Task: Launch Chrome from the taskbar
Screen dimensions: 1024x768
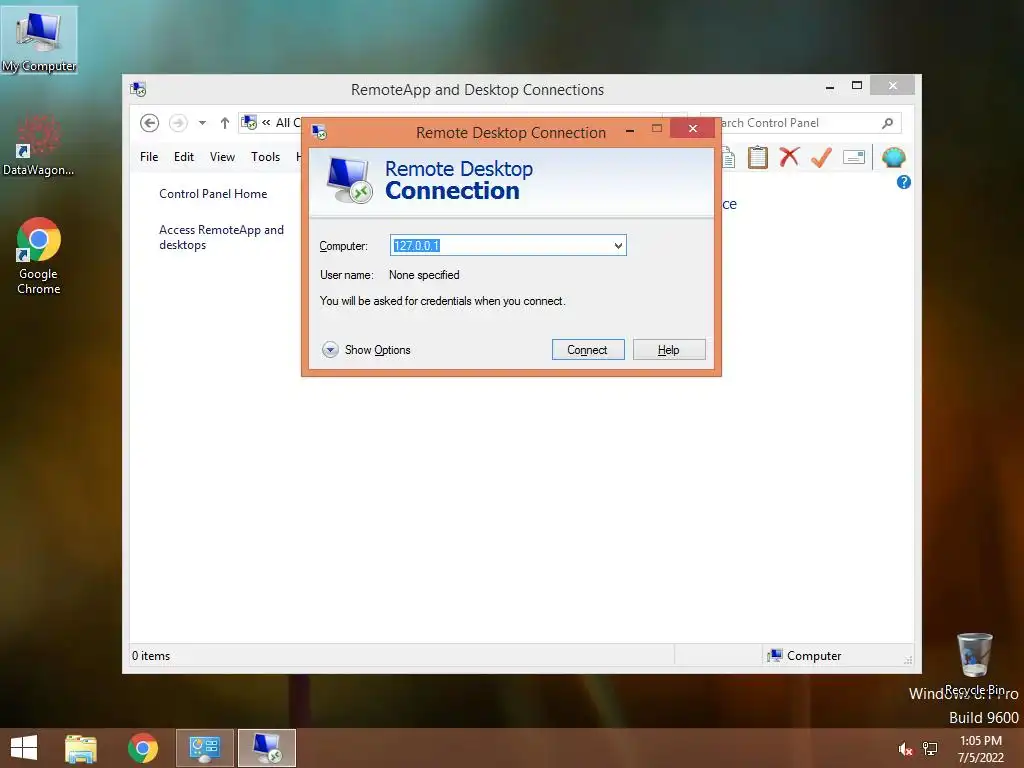Action: coord(143,748)
